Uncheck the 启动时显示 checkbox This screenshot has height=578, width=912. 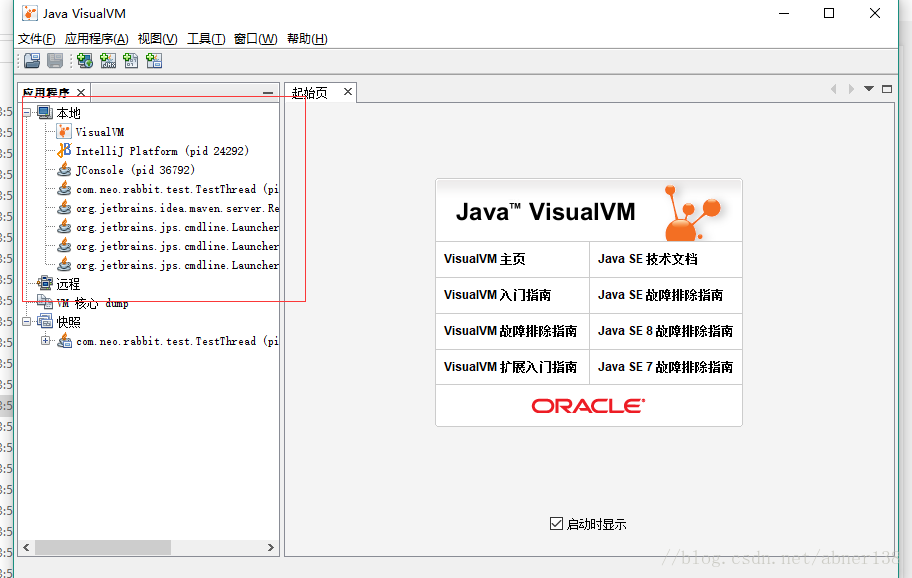[x=556, y=523]
